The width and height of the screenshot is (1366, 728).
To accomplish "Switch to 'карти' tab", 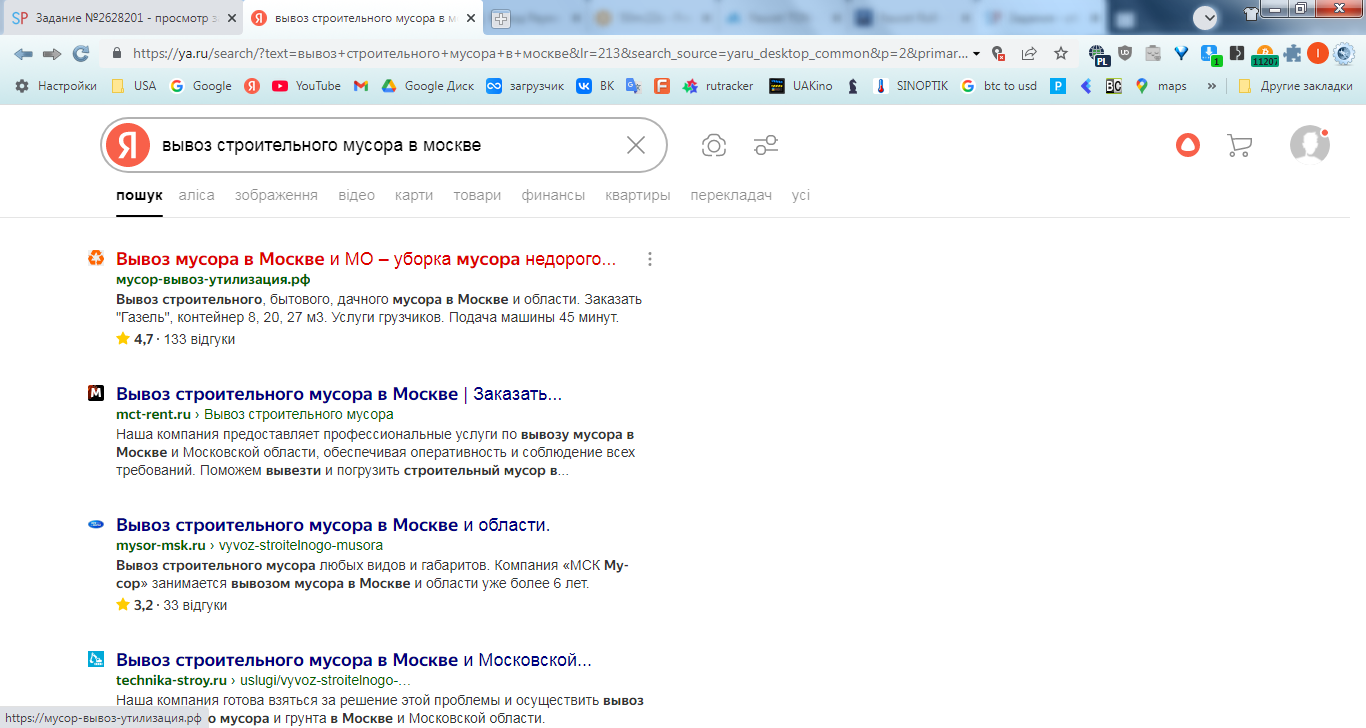I will [x=414, y=195].
